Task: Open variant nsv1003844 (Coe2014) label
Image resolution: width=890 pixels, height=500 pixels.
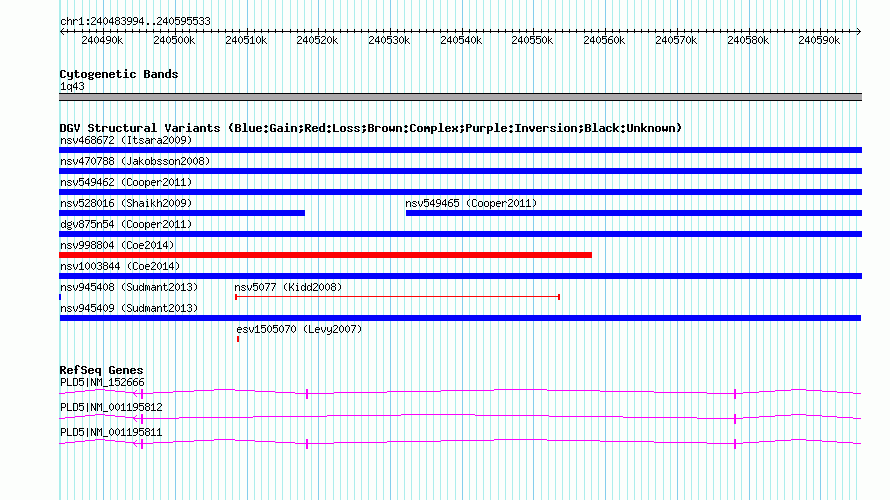Action: click(120, 266)
